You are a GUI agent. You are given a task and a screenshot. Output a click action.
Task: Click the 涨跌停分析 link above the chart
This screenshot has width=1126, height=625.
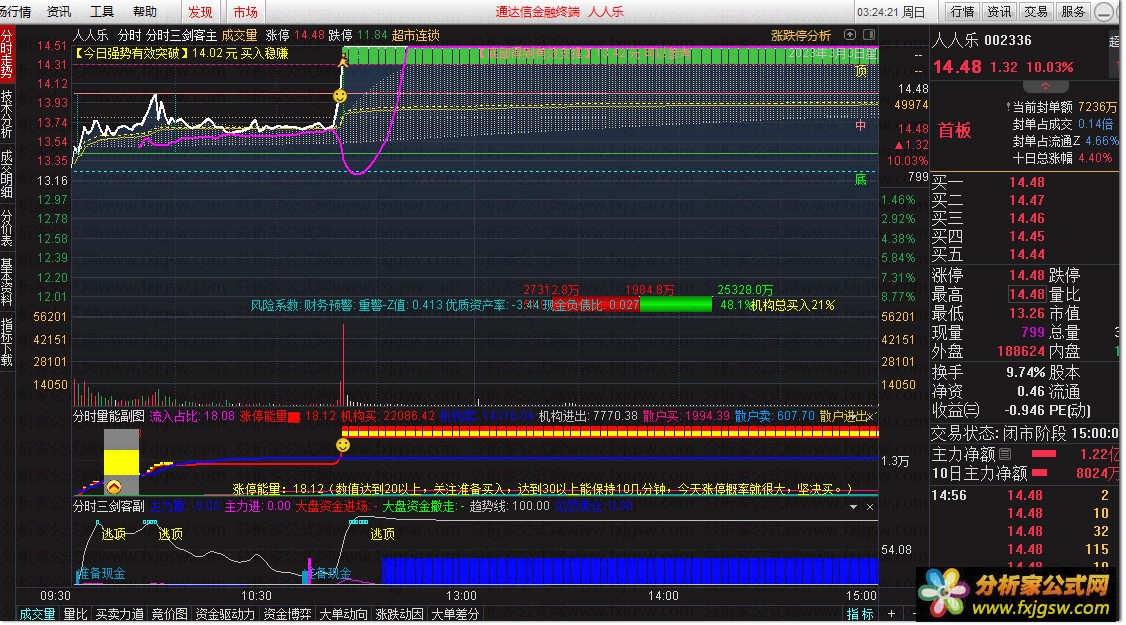click(801, 35)
